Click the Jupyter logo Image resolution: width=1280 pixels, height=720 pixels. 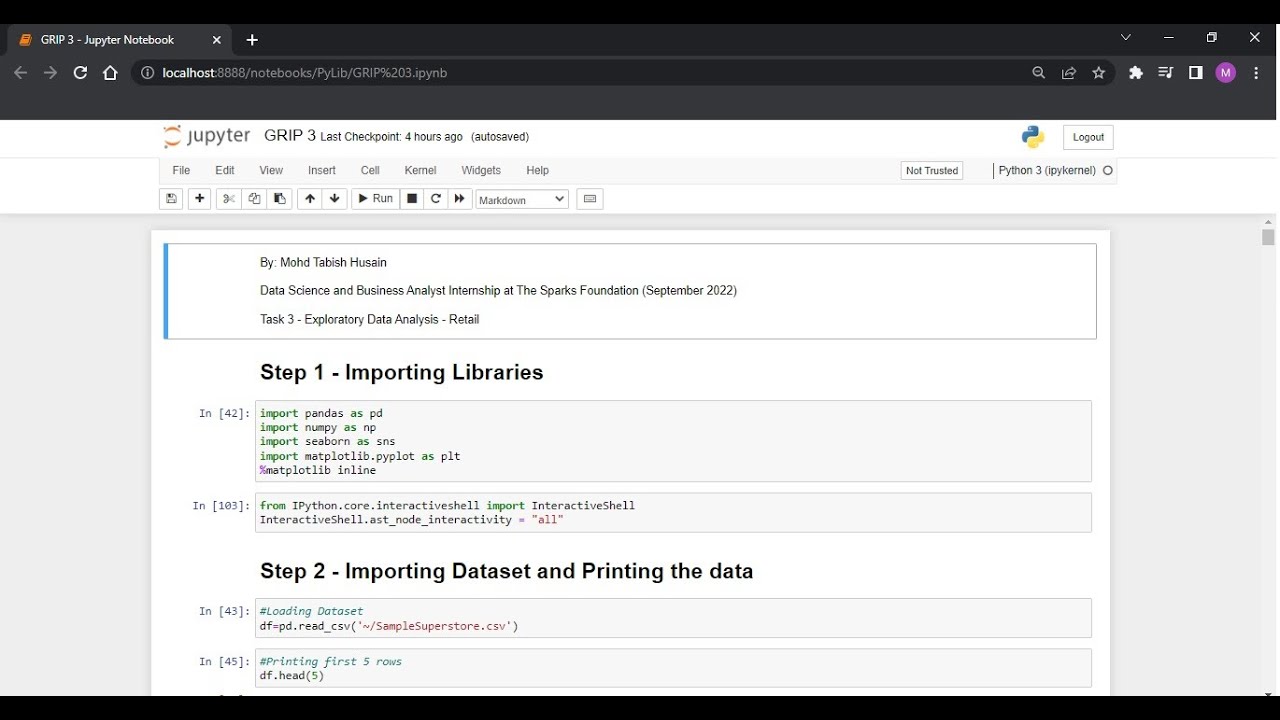[x=207, y=137]
